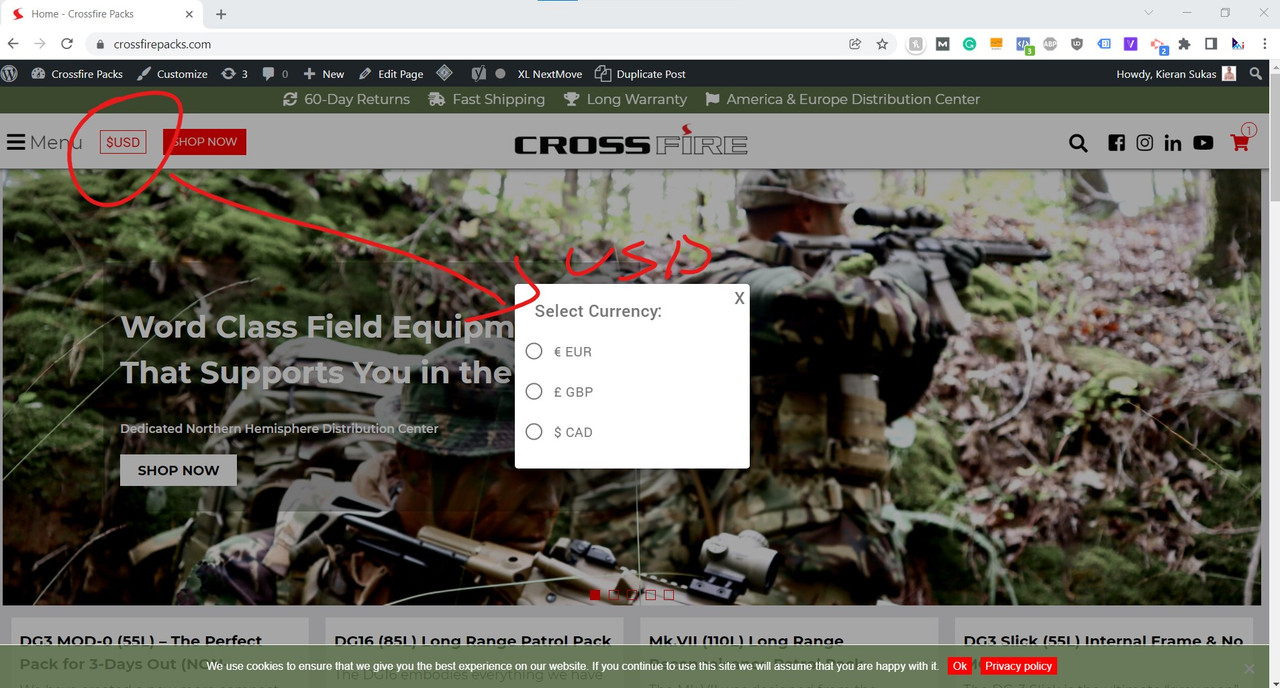This screenshot has width=1280, height=688.
Task: Click the red SHOP NOW header button
Action: [x=204, y=142]
